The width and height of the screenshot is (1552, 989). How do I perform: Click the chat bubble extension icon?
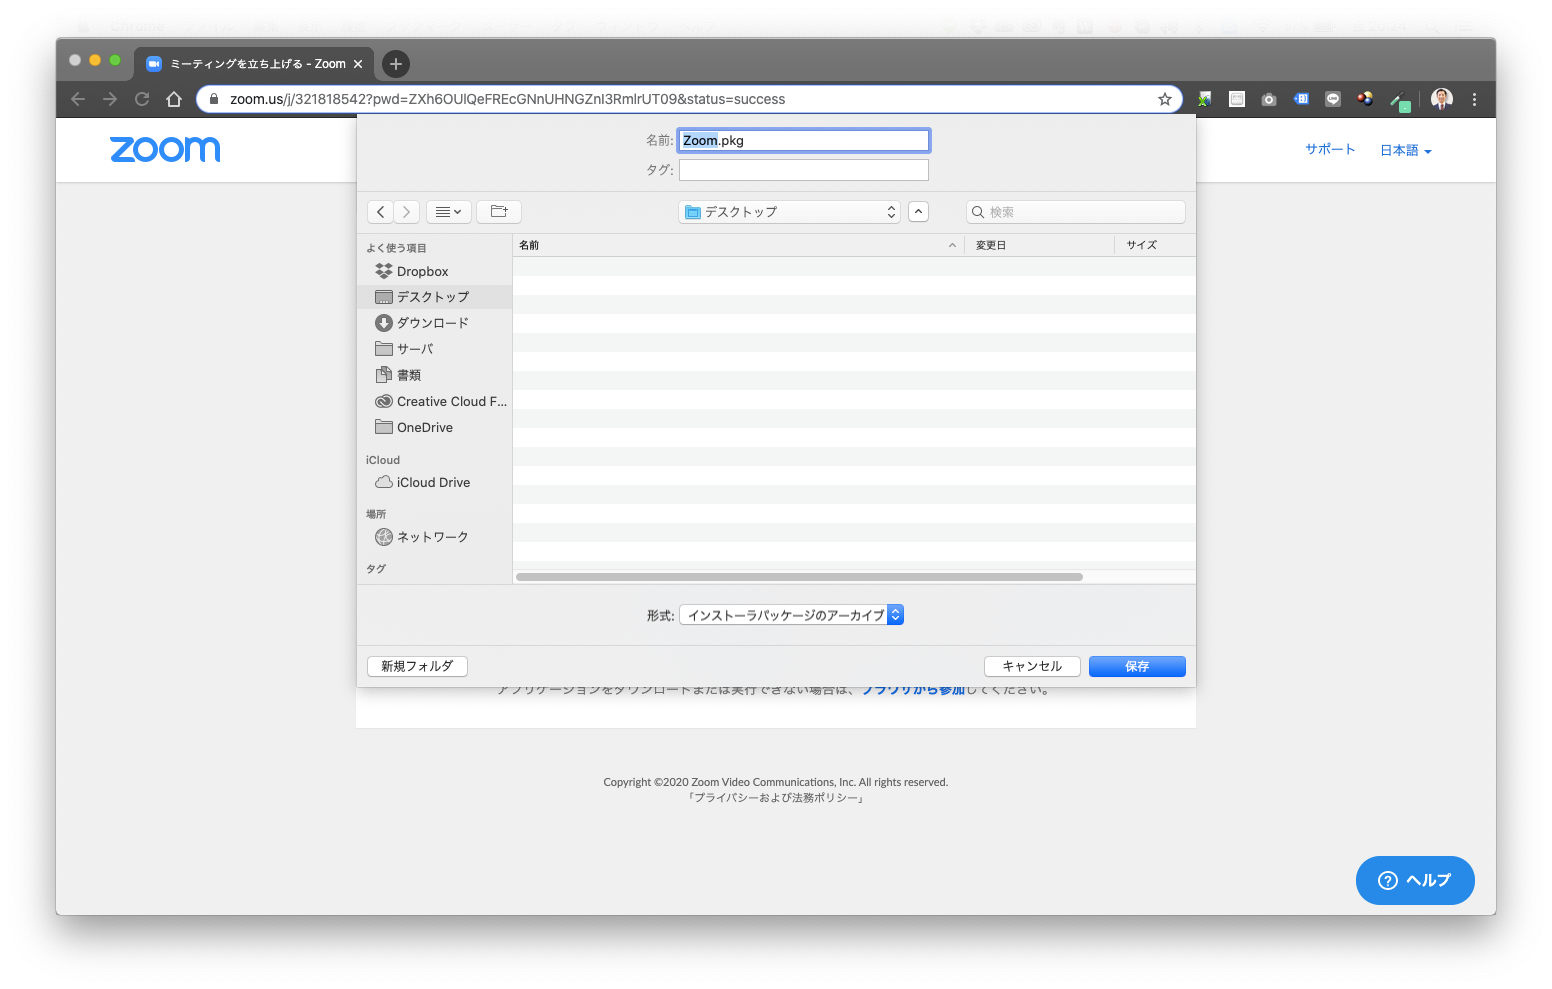coord(1333,99)
